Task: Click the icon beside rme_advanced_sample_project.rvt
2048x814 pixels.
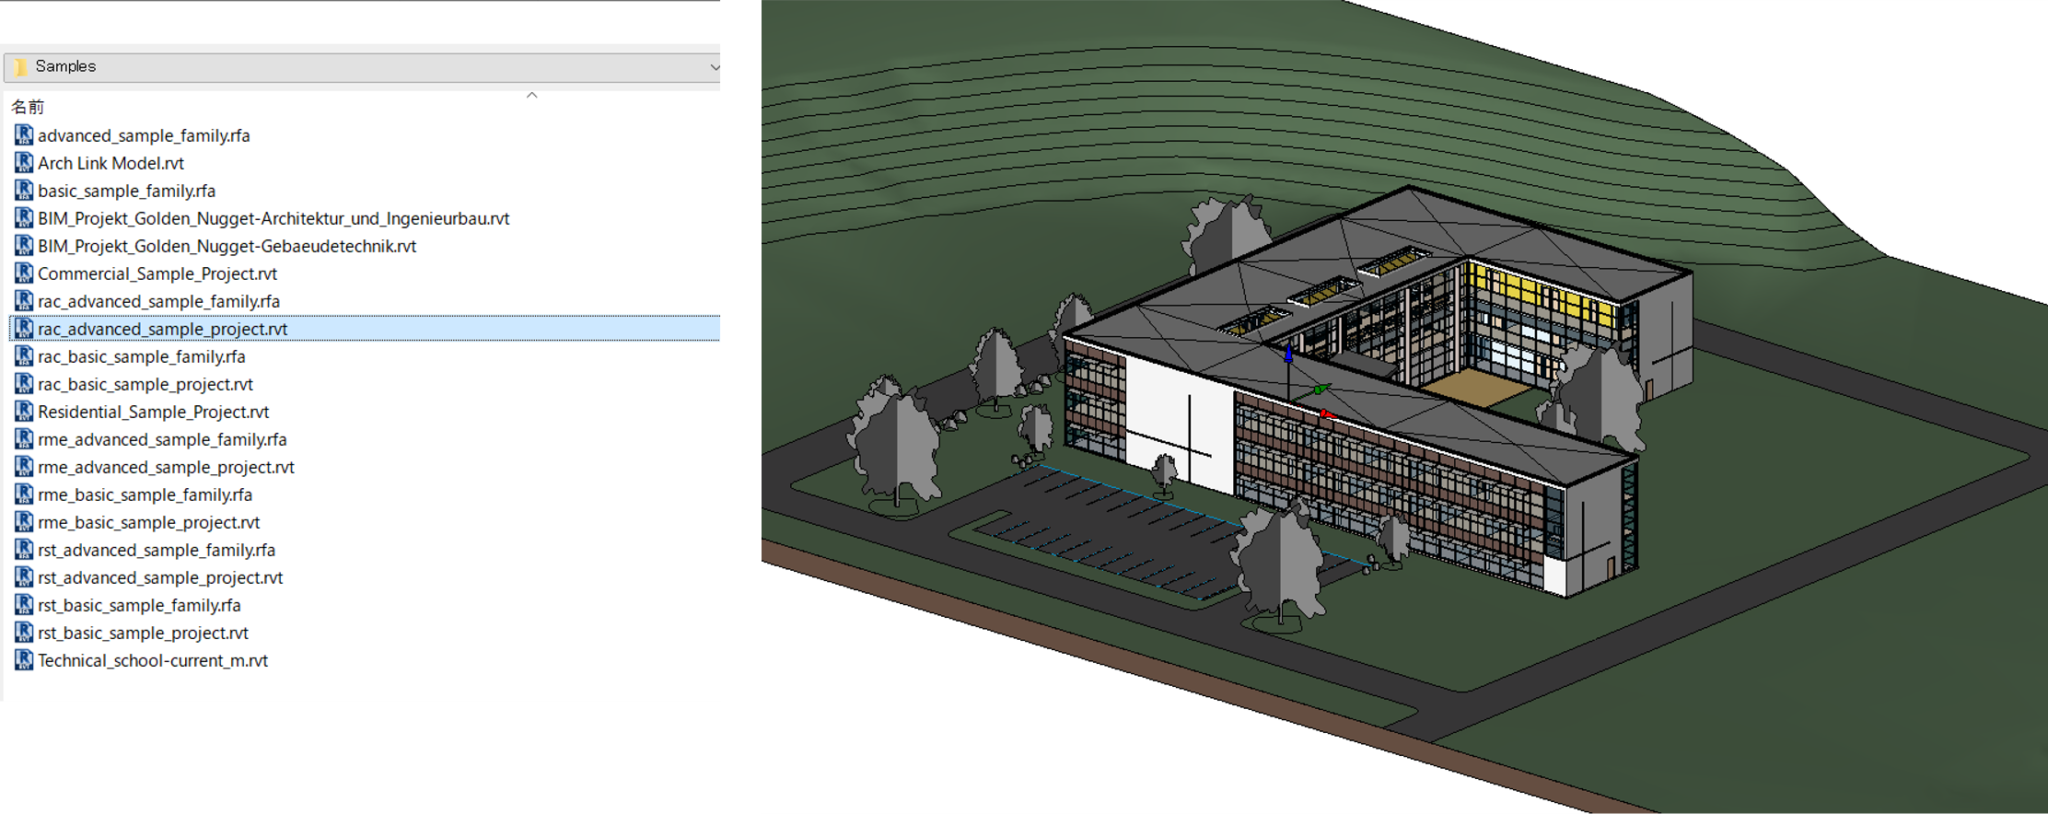Action: [x=24, y=466]
